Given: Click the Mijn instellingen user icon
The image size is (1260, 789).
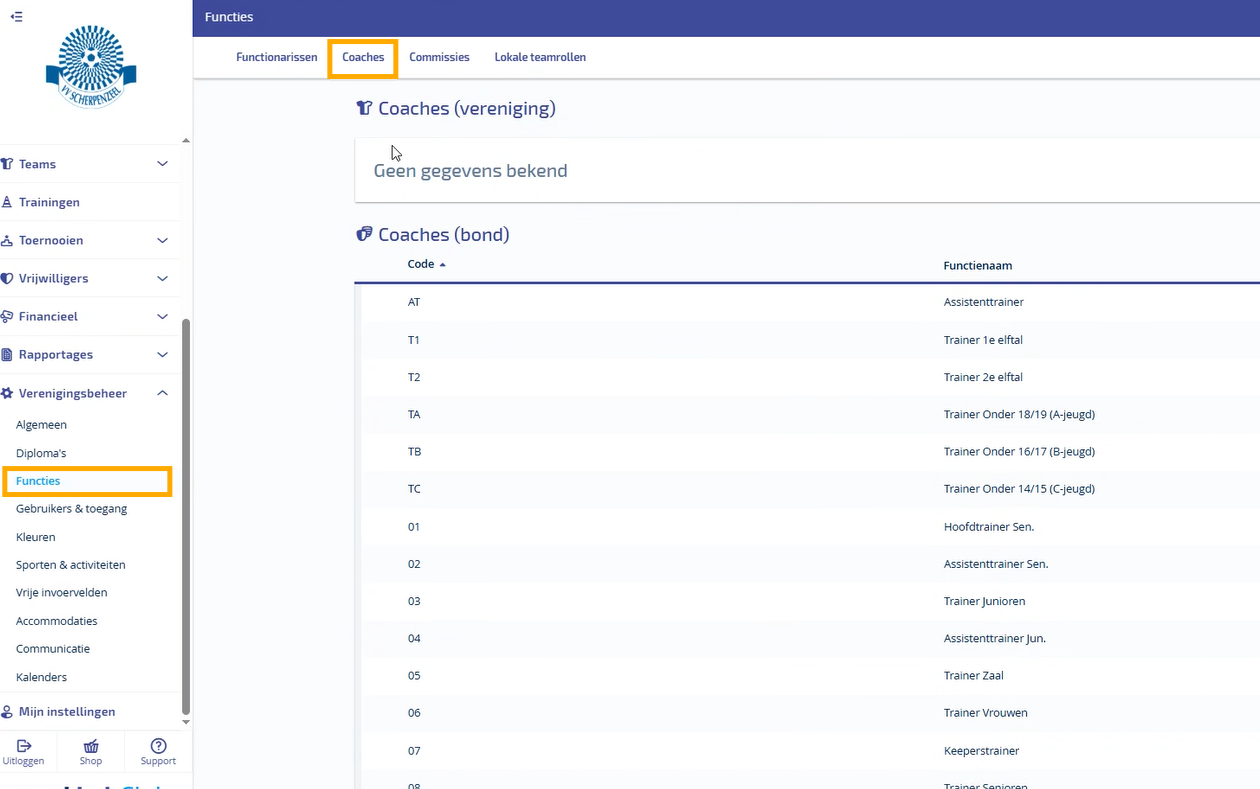Looking at the screenshot, I should 7,711.
